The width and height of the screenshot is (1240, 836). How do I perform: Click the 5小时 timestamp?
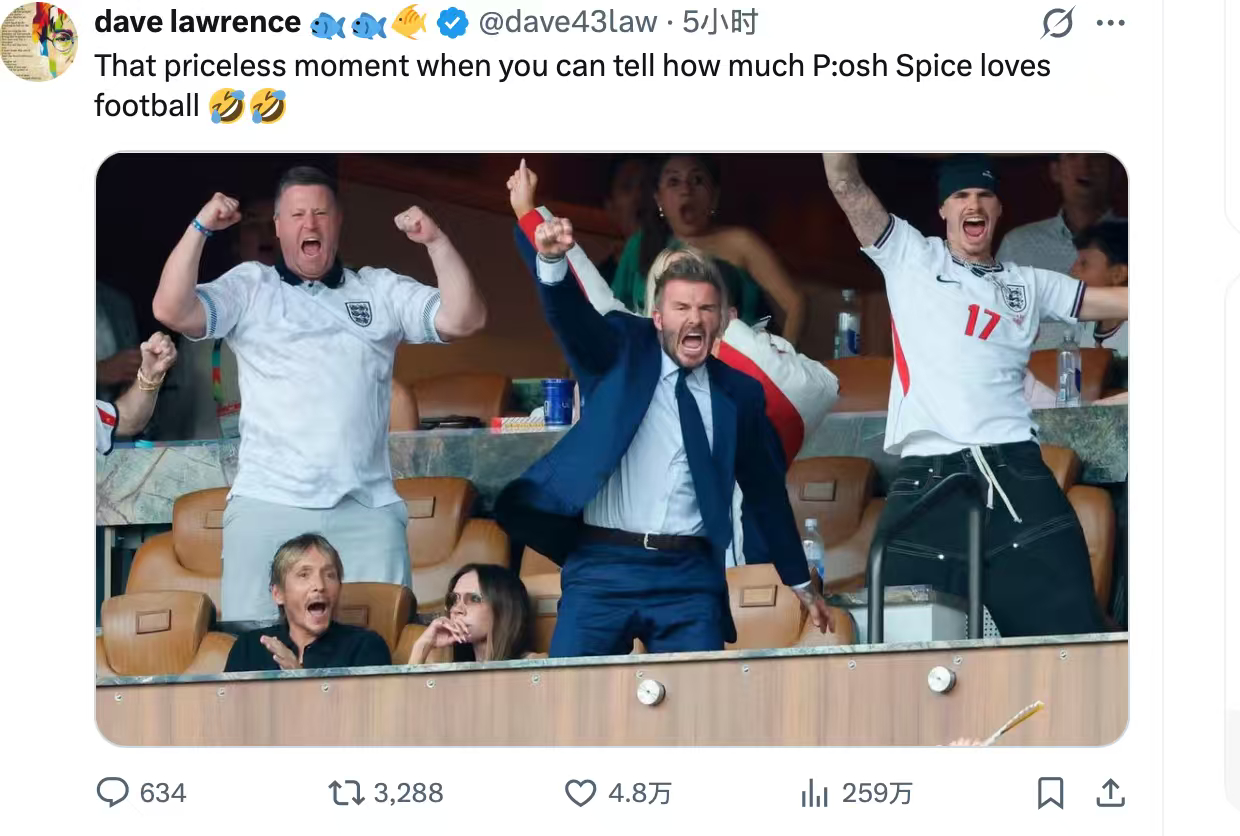pyautogui.click(x=720, y=22)
